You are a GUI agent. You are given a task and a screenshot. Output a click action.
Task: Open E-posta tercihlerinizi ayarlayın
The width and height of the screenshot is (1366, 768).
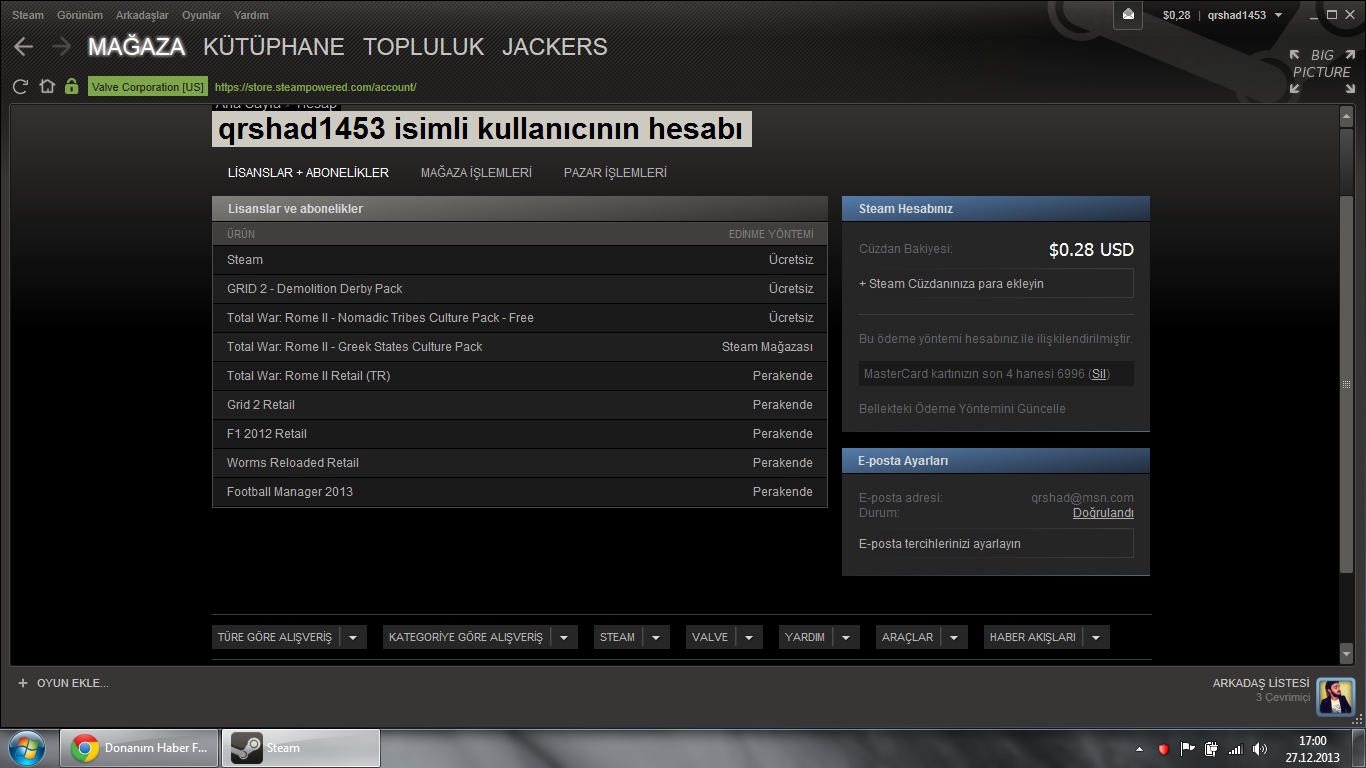pos(996,544)
